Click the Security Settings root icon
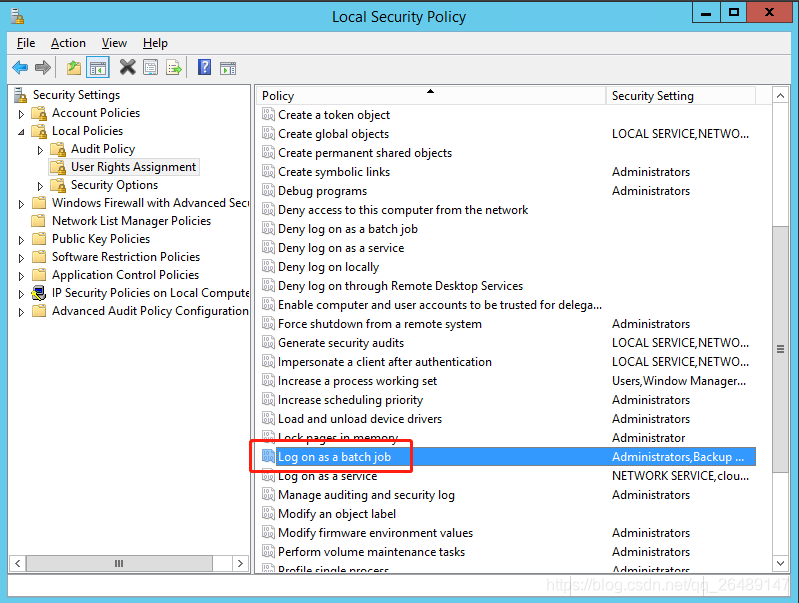Viewport: 799px width, 603px height. 20,95
